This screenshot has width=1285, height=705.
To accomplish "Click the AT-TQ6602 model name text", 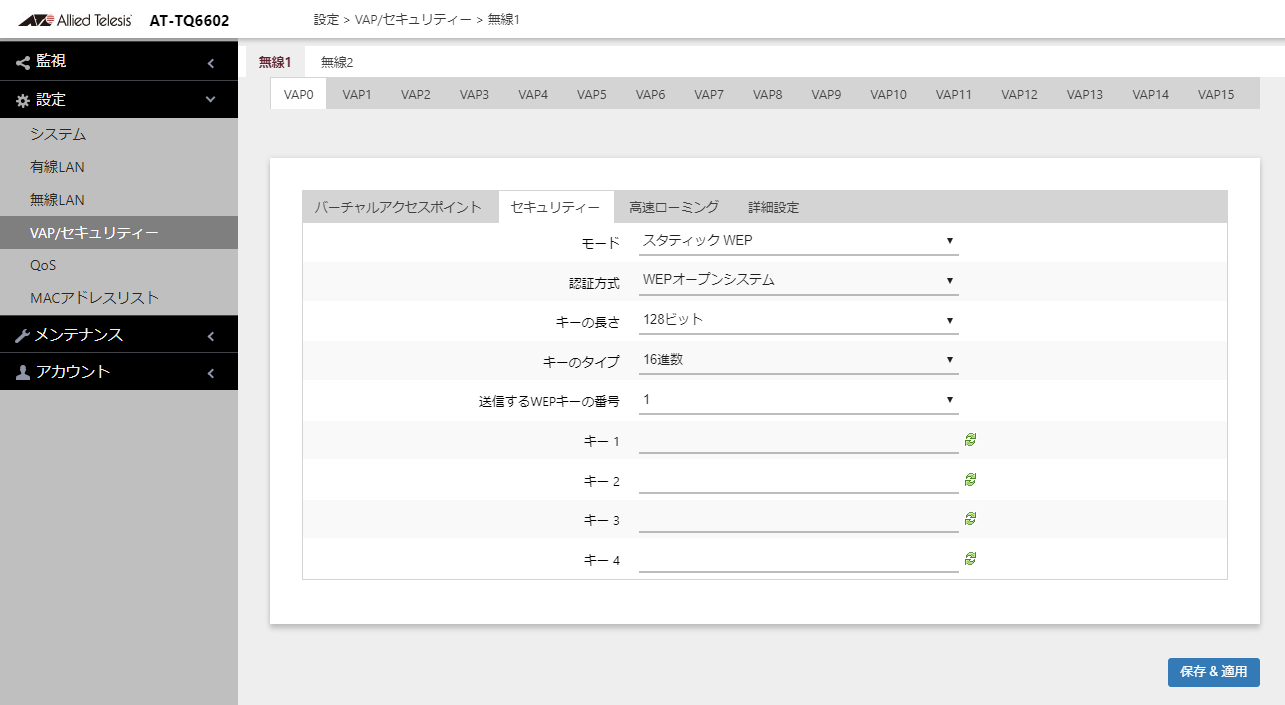I will [x=189, y=20].
